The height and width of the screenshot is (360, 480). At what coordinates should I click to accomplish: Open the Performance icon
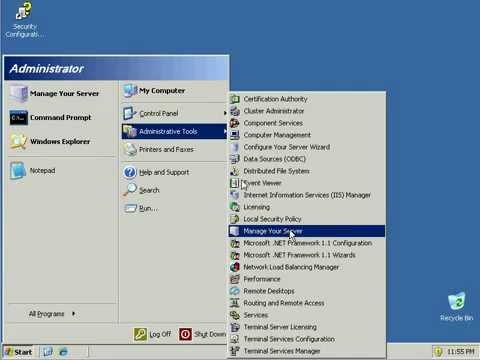(235, 279)
